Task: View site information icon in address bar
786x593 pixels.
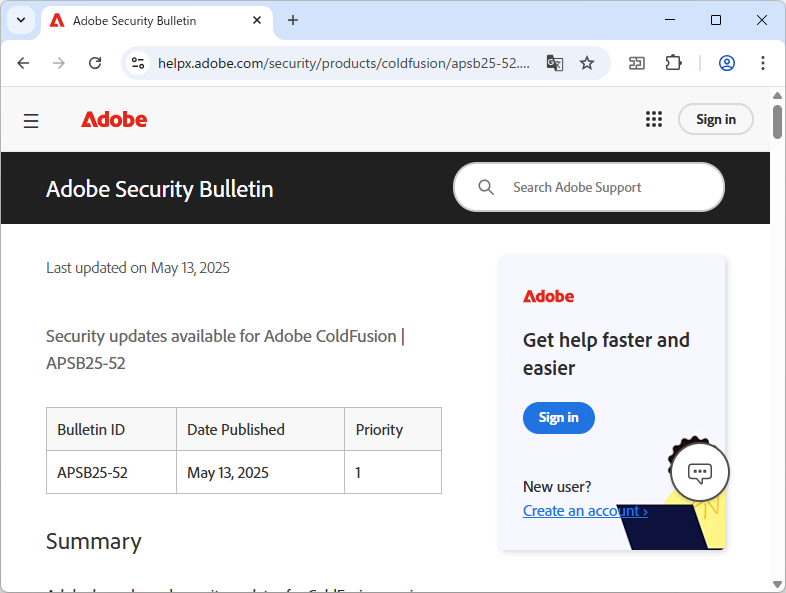Action: pos(139,63)
